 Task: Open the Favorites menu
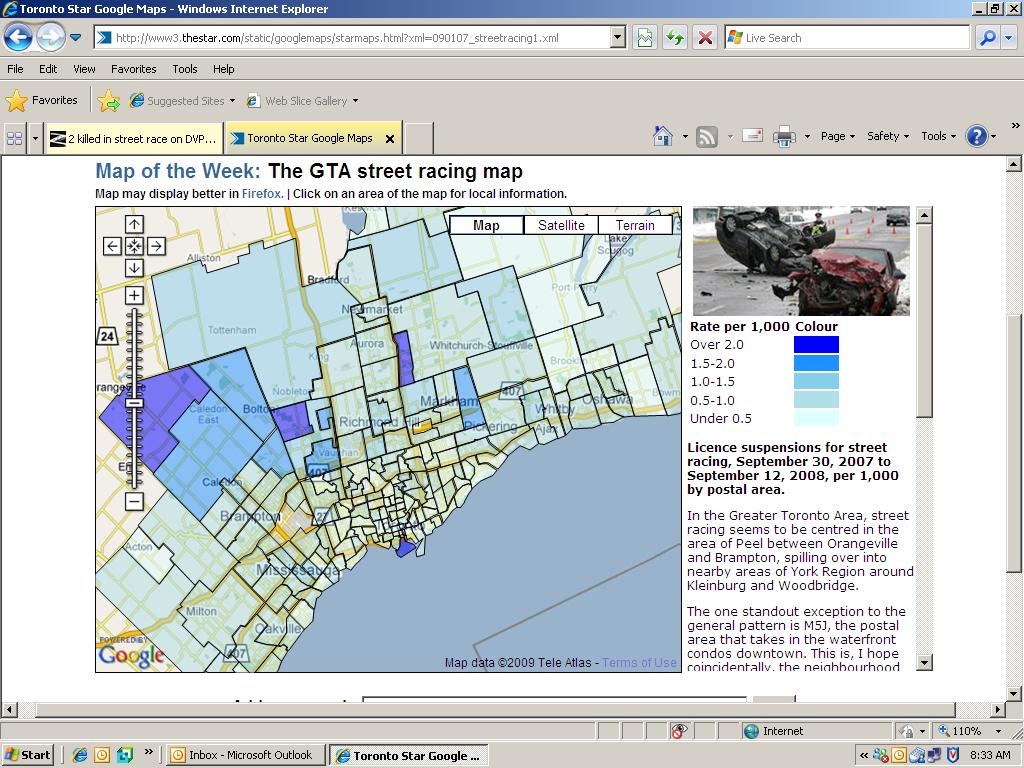click(x=133, y=69)
